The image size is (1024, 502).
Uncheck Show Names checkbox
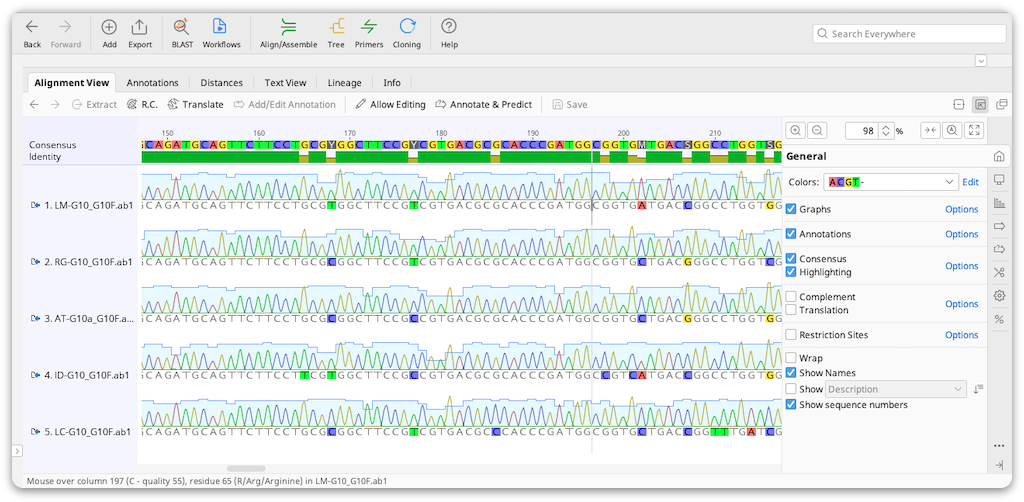point(791,373)
